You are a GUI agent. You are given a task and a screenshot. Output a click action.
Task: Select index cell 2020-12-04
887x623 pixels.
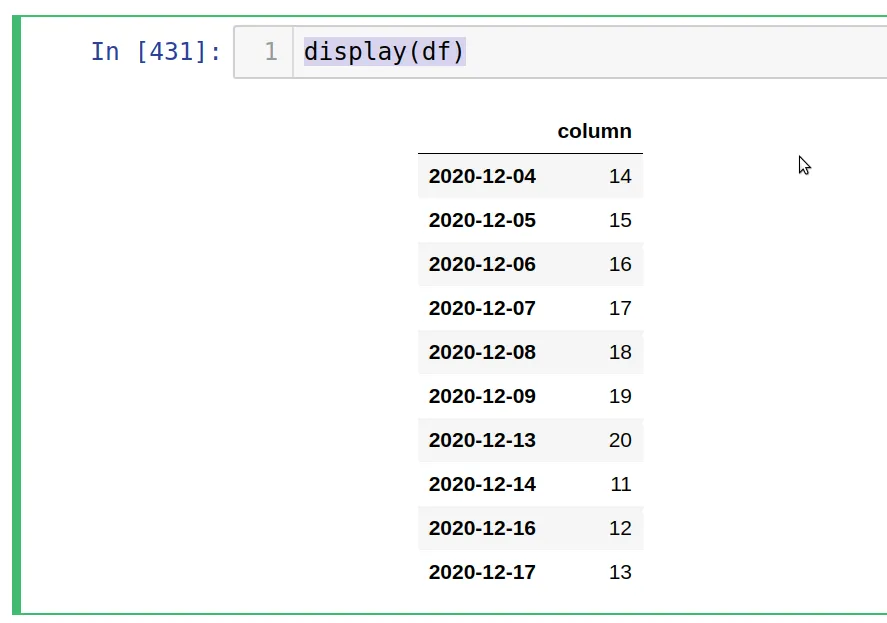click(482, 177)
